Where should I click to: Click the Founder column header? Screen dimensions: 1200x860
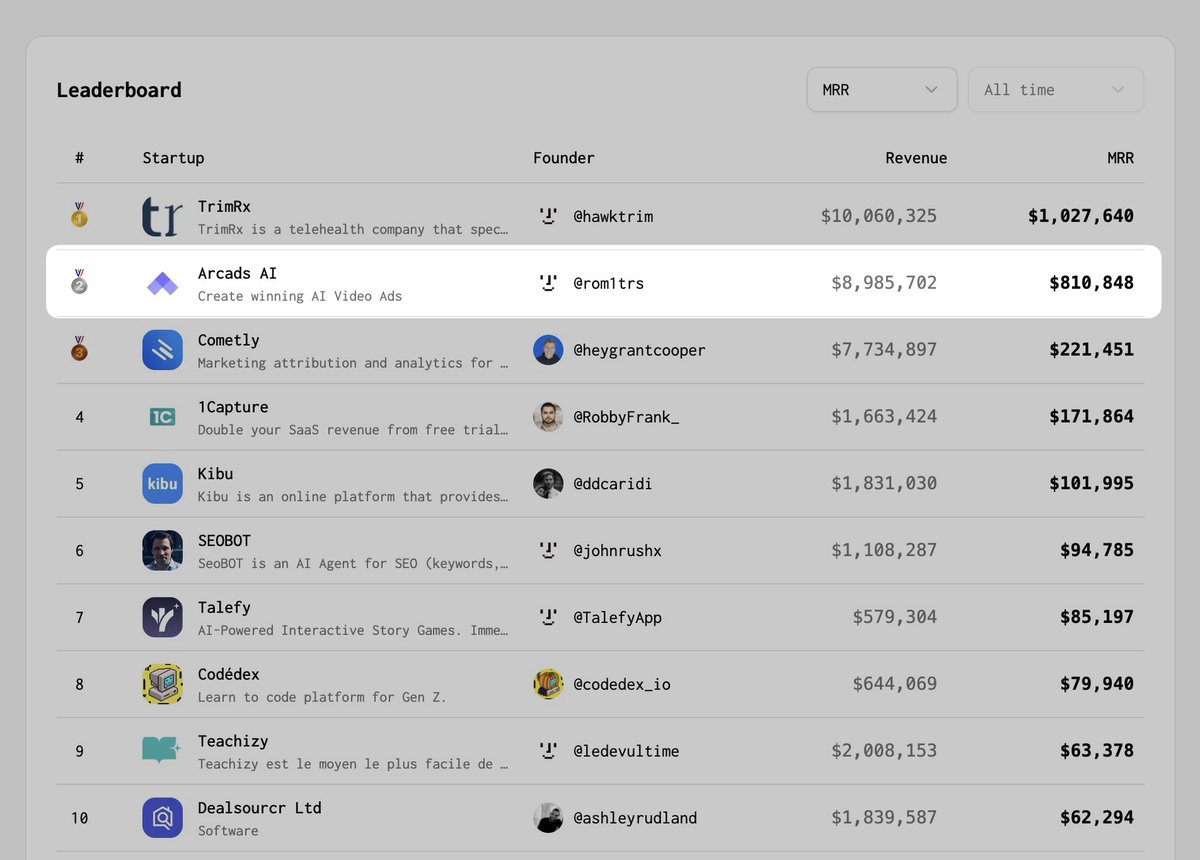coord(564,158)
